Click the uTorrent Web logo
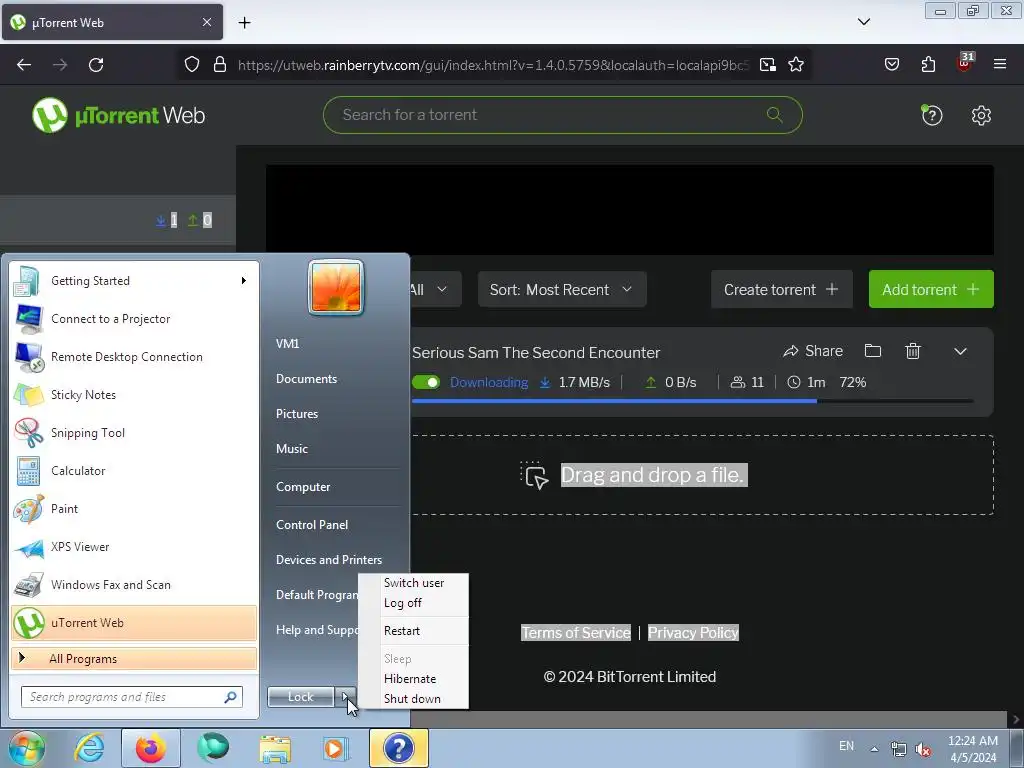 coord(118,116)
